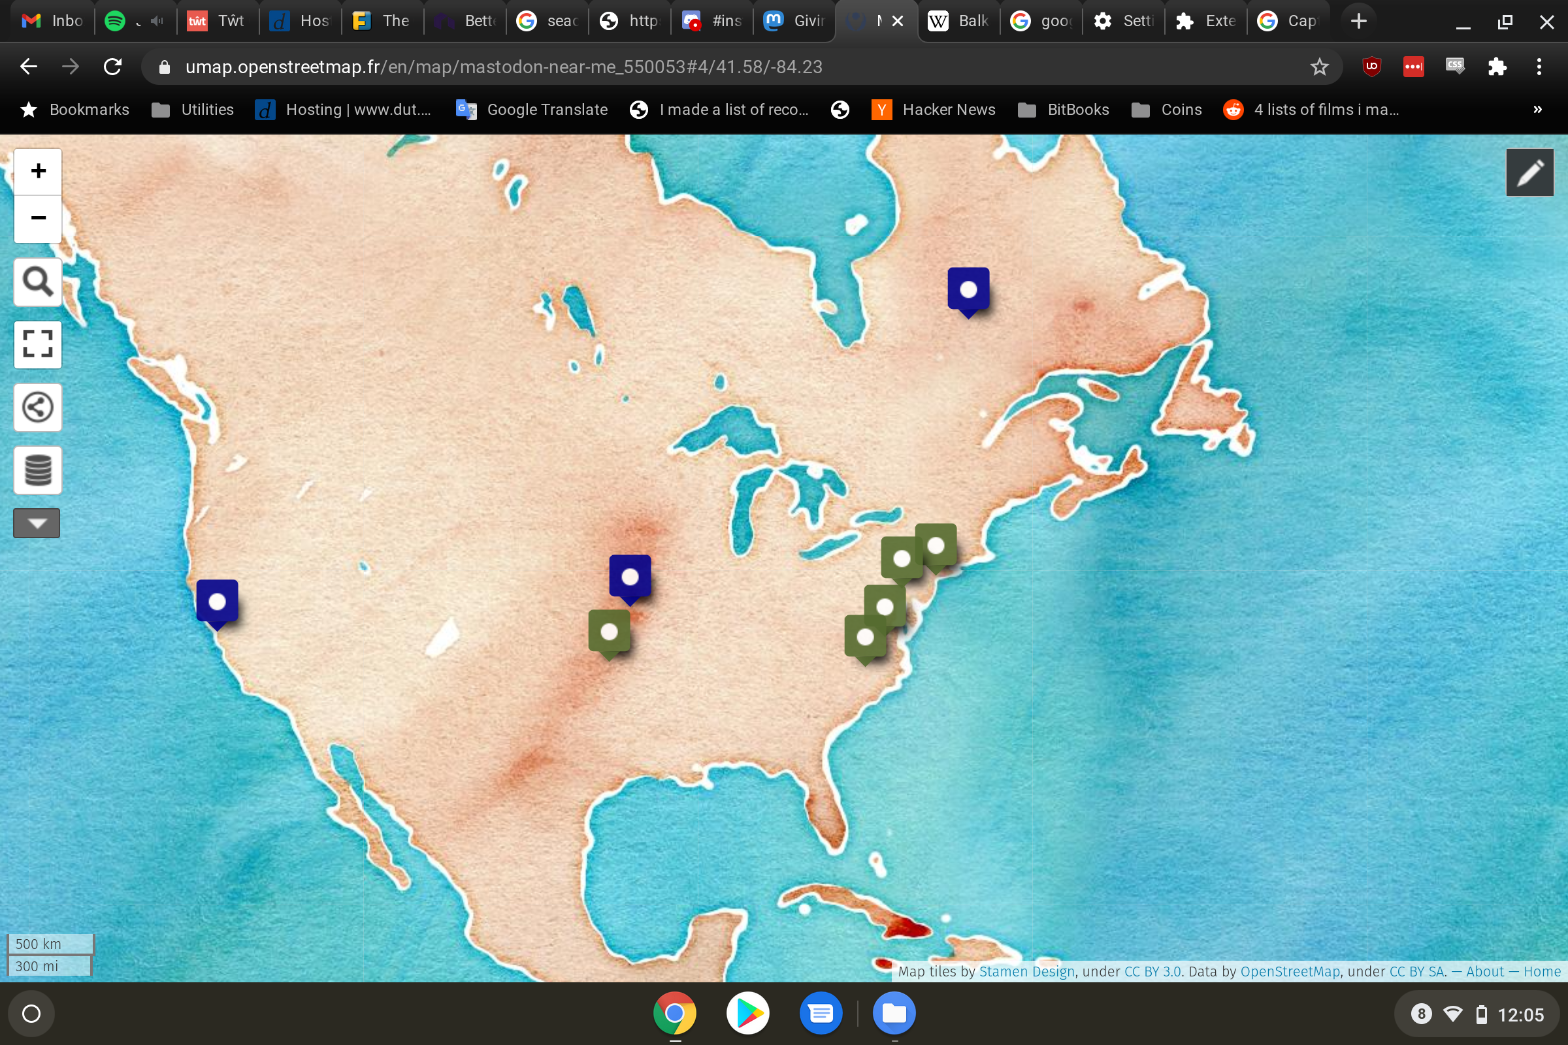Show the hidden bookmarks overflow chevron

point(1537,110)
